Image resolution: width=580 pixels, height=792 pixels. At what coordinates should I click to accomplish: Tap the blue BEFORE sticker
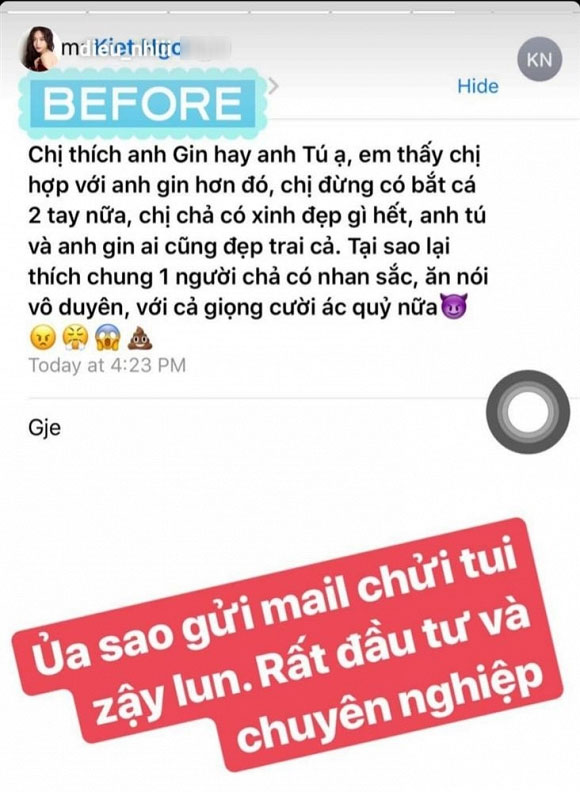coord(143,104)
